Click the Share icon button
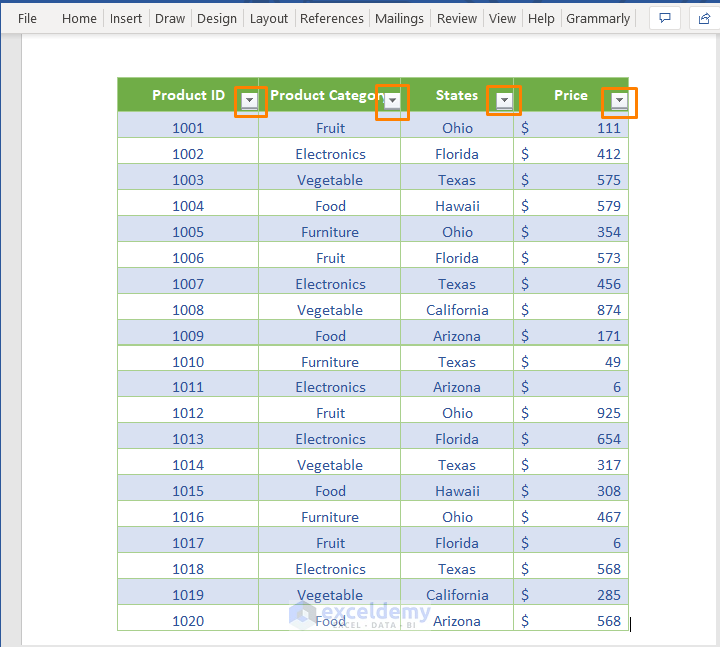The height and width of the screenshot is (647, 720). (704, 18)
